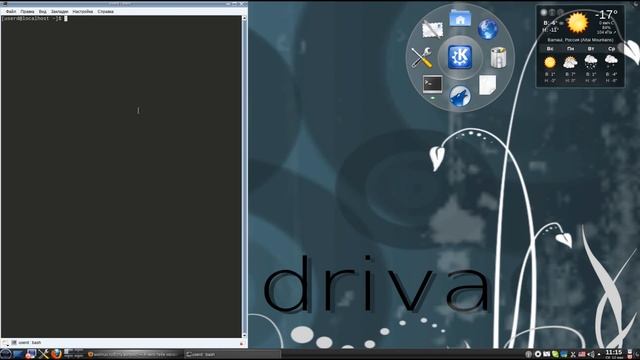Click the US flag keyboard layout indicator
This screenshot has width=640, height=360.
click(582, 354)
